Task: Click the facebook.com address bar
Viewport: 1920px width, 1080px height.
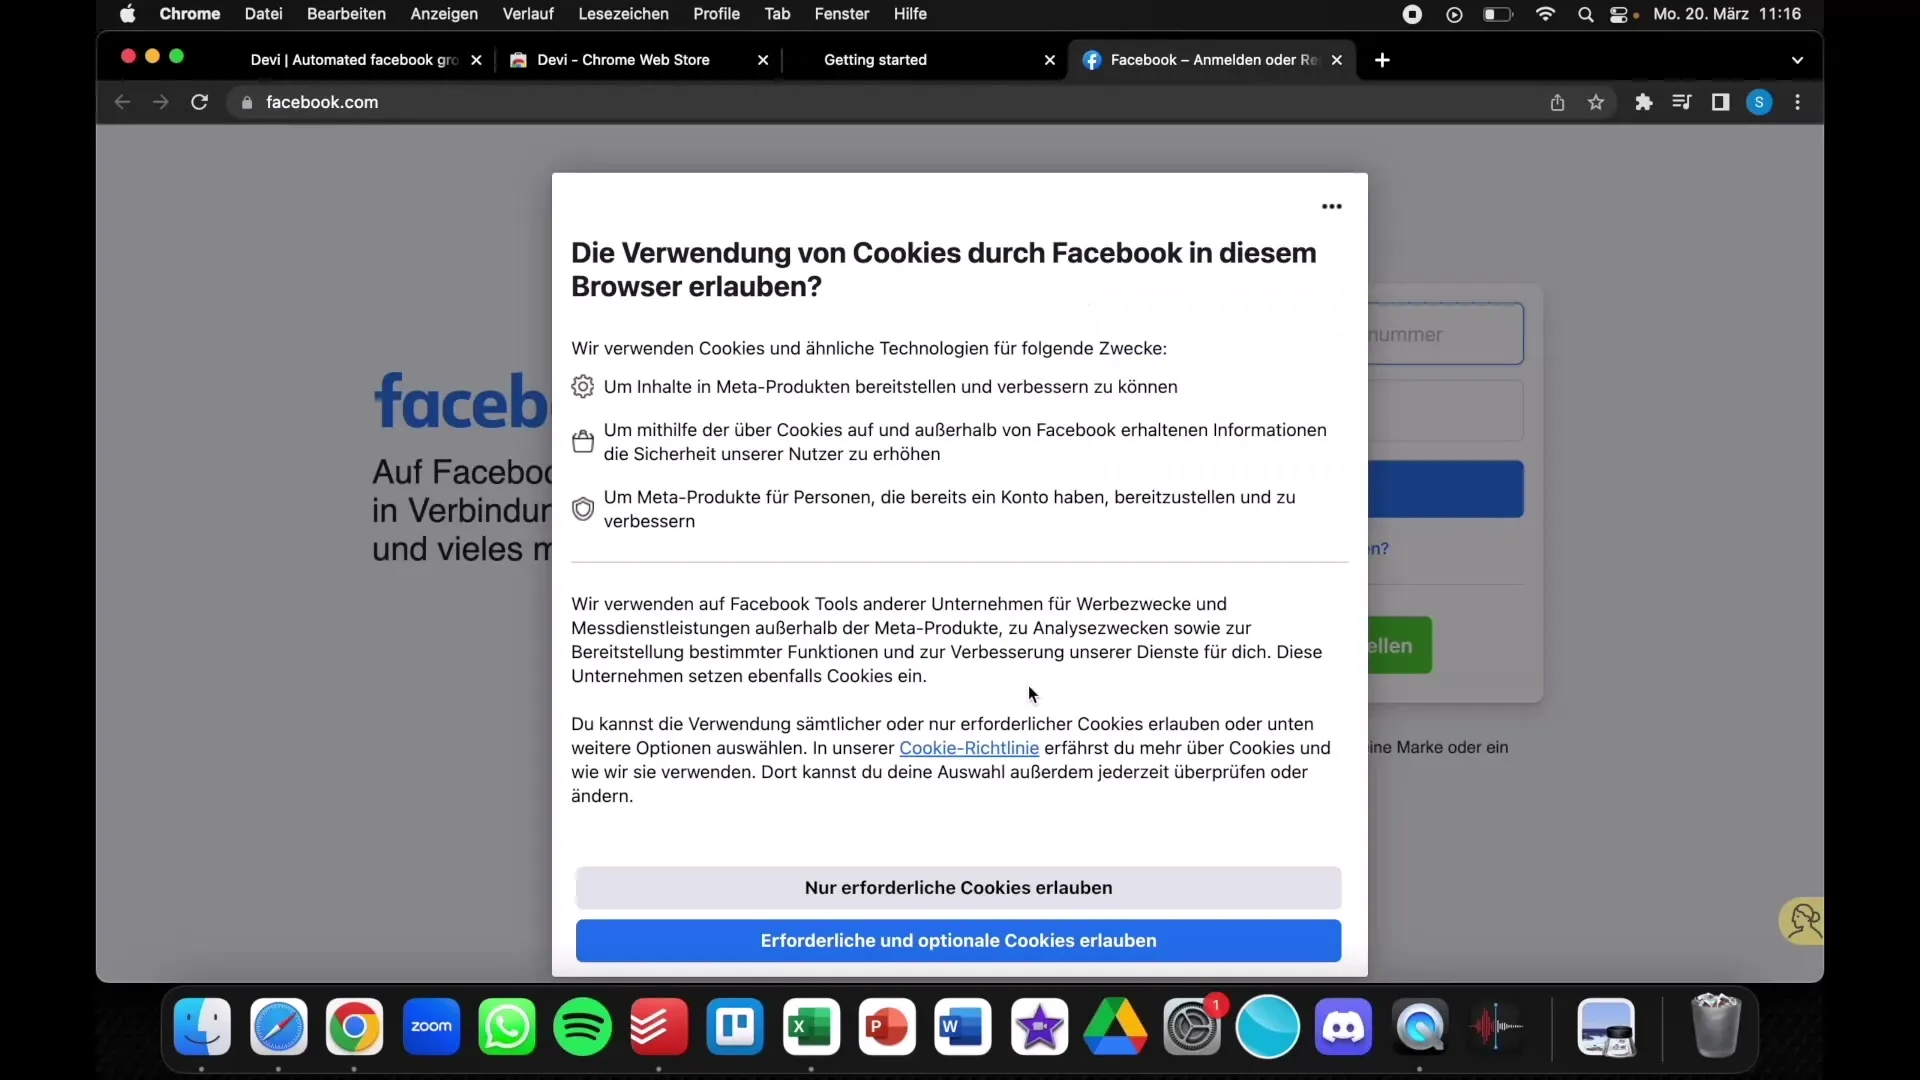Action: click(x=322, y=102)
